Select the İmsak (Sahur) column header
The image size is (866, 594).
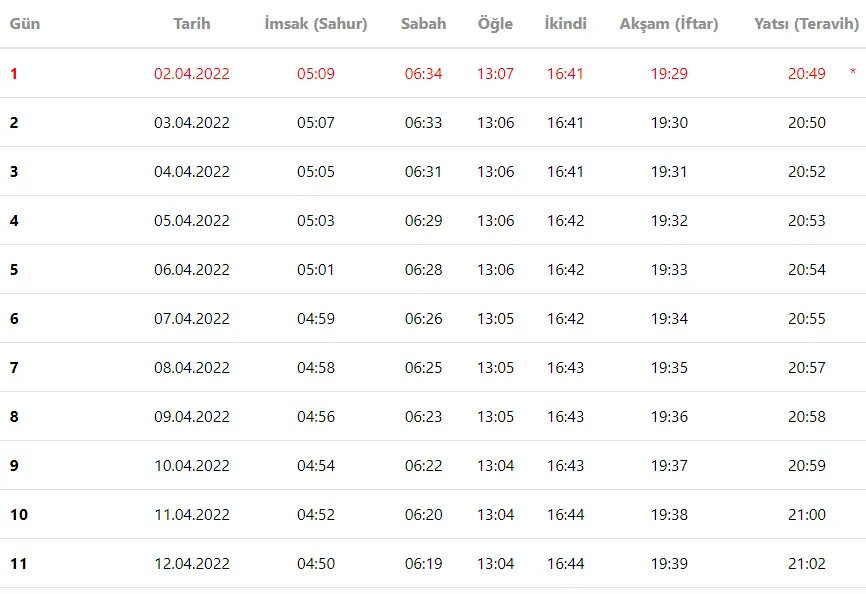pos(316,24)
